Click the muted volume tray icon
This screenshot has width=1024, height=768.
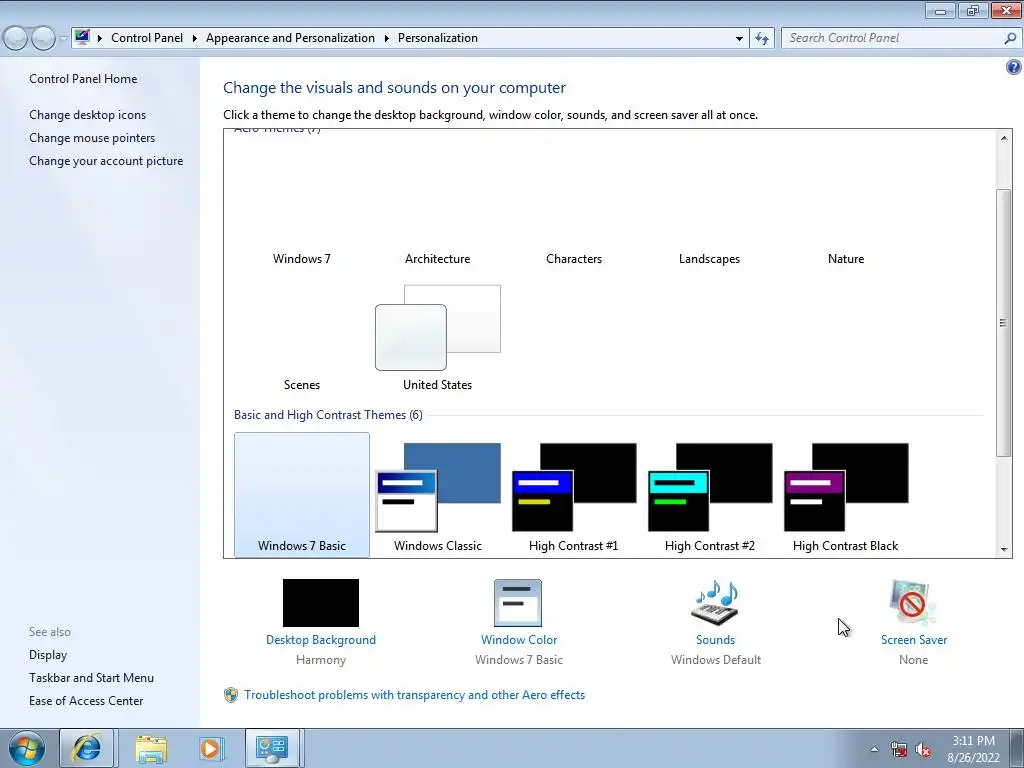point(923,750)
